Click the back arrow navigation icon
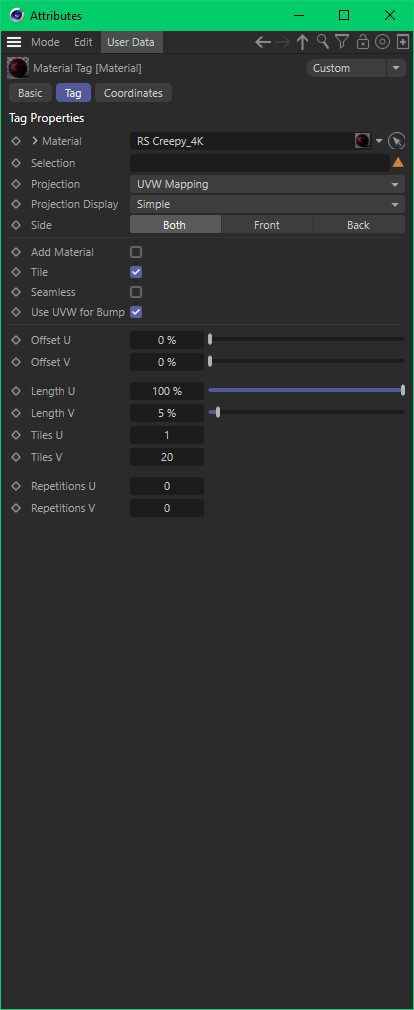 pyautogui.click(x=263, y=43)
